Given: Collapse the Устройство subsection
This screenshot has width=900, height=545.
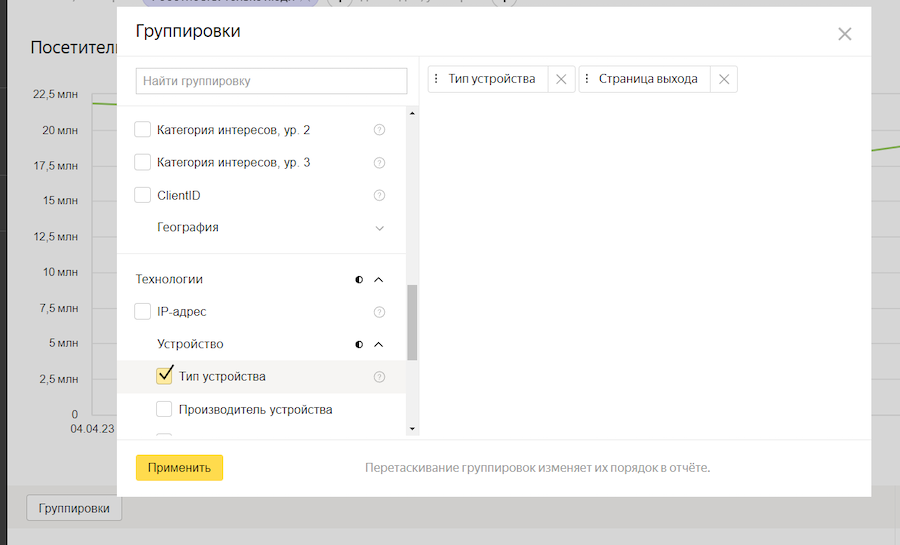Looking at the screenshot, I should (378, 345).
